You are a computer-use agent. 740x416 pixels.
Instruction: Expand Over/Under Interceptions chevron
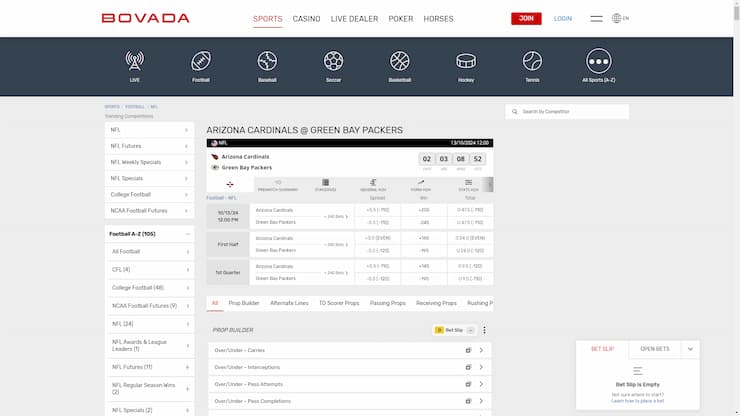tap(481, 367)
